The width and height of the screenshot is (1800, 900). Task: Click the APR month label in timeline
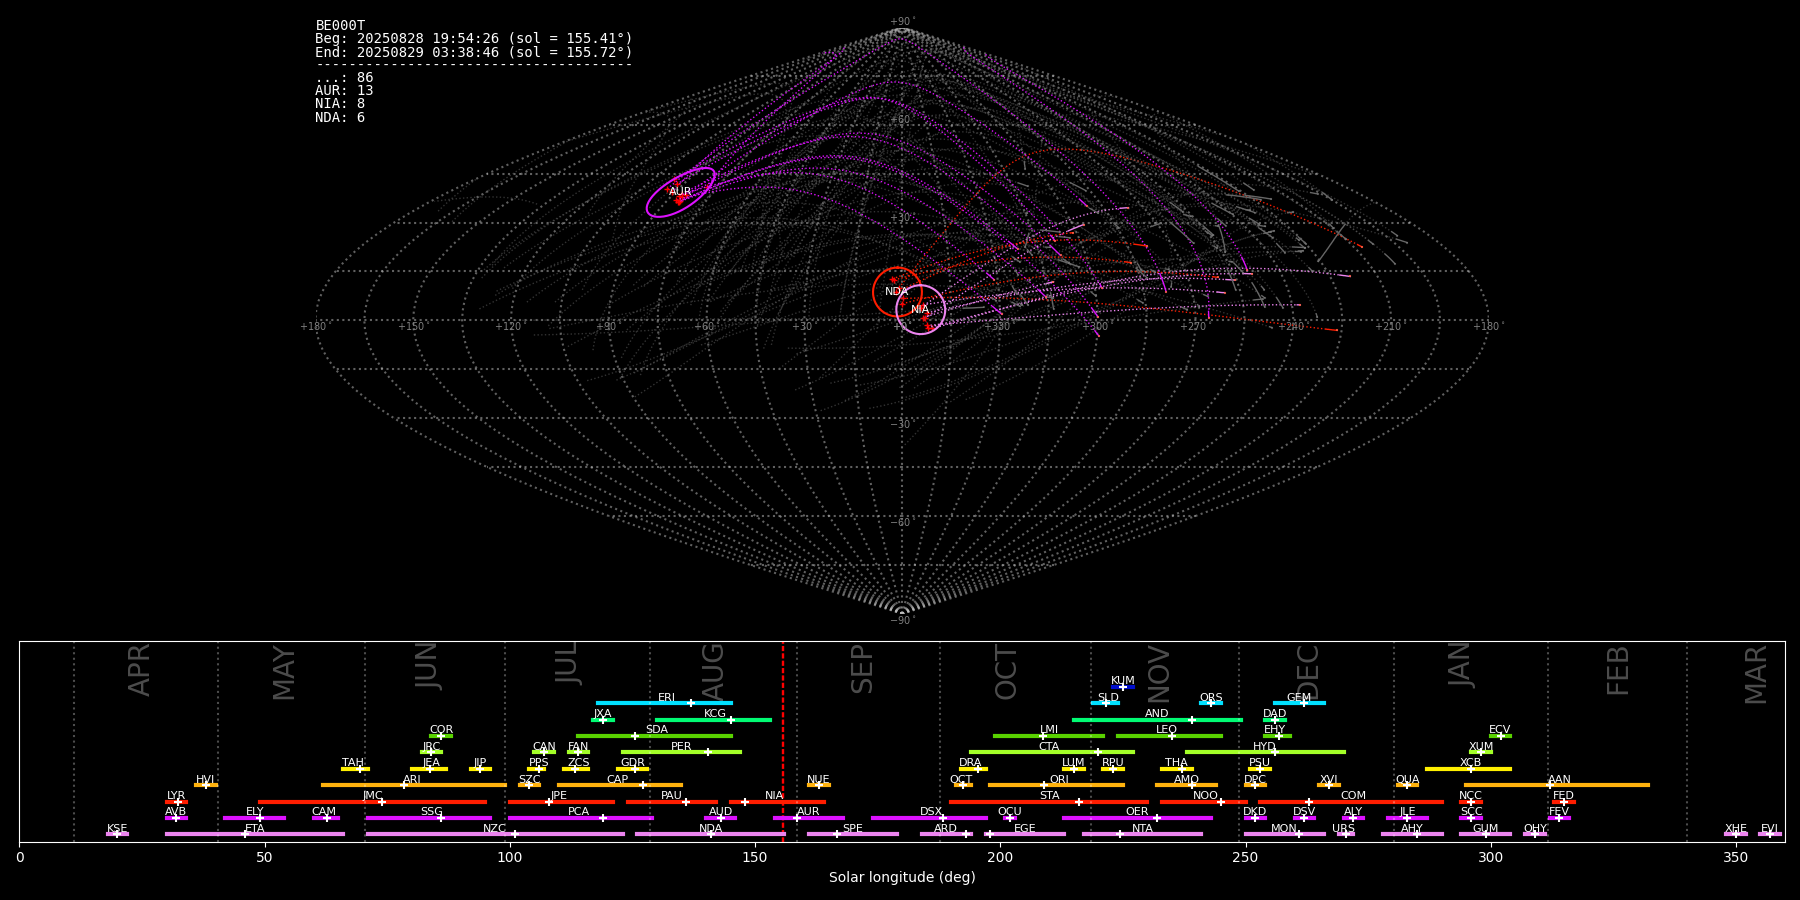click(x=139, y=670)
